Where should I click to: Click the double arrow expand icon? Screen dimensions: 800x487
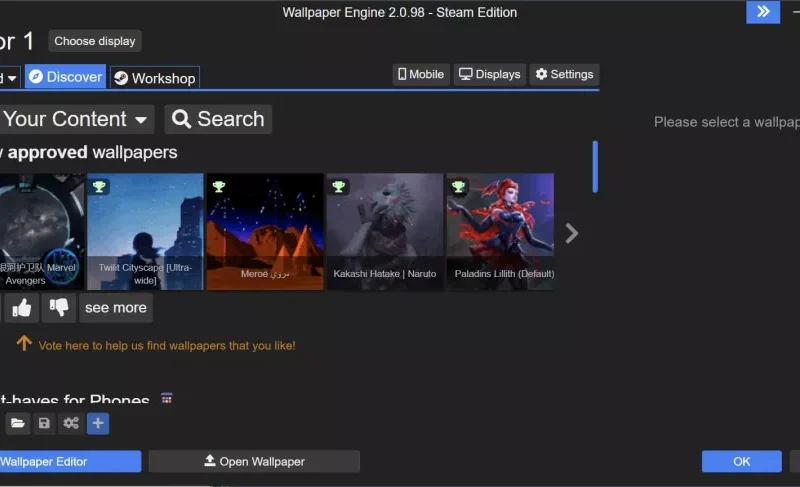763,12
